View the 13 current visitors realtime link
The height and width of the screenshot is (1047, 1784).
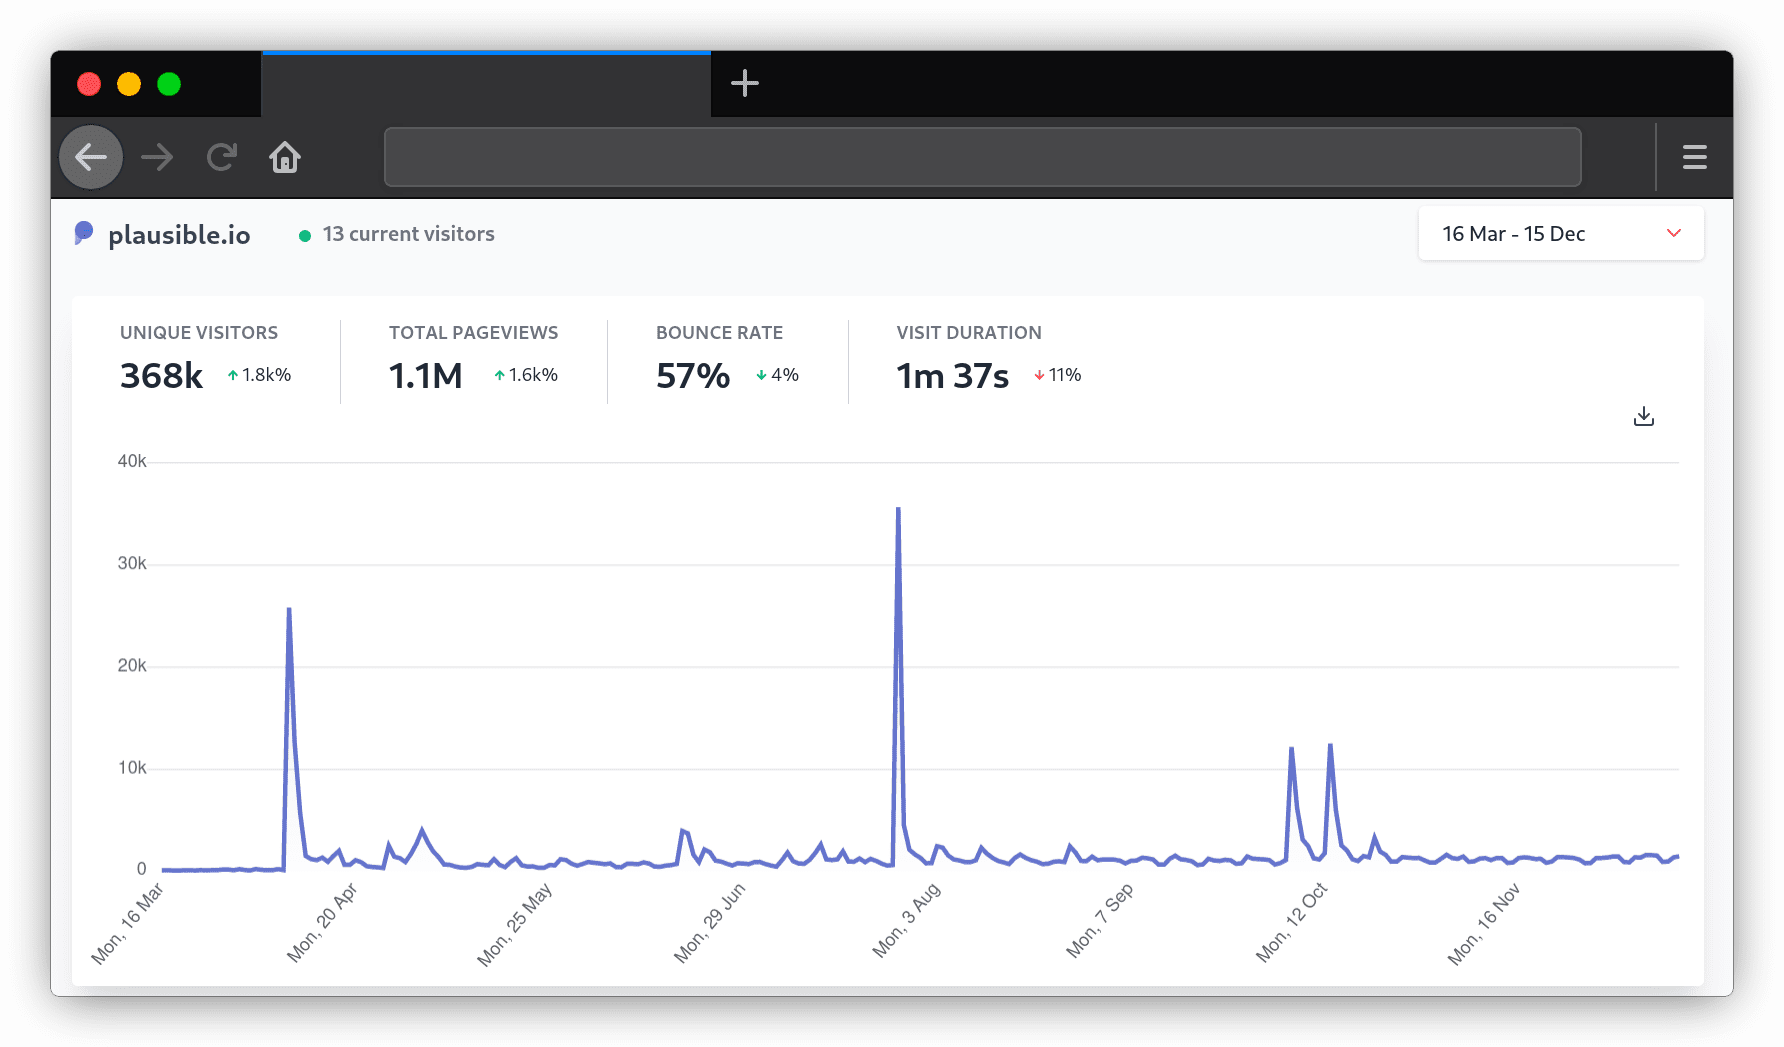408,234
